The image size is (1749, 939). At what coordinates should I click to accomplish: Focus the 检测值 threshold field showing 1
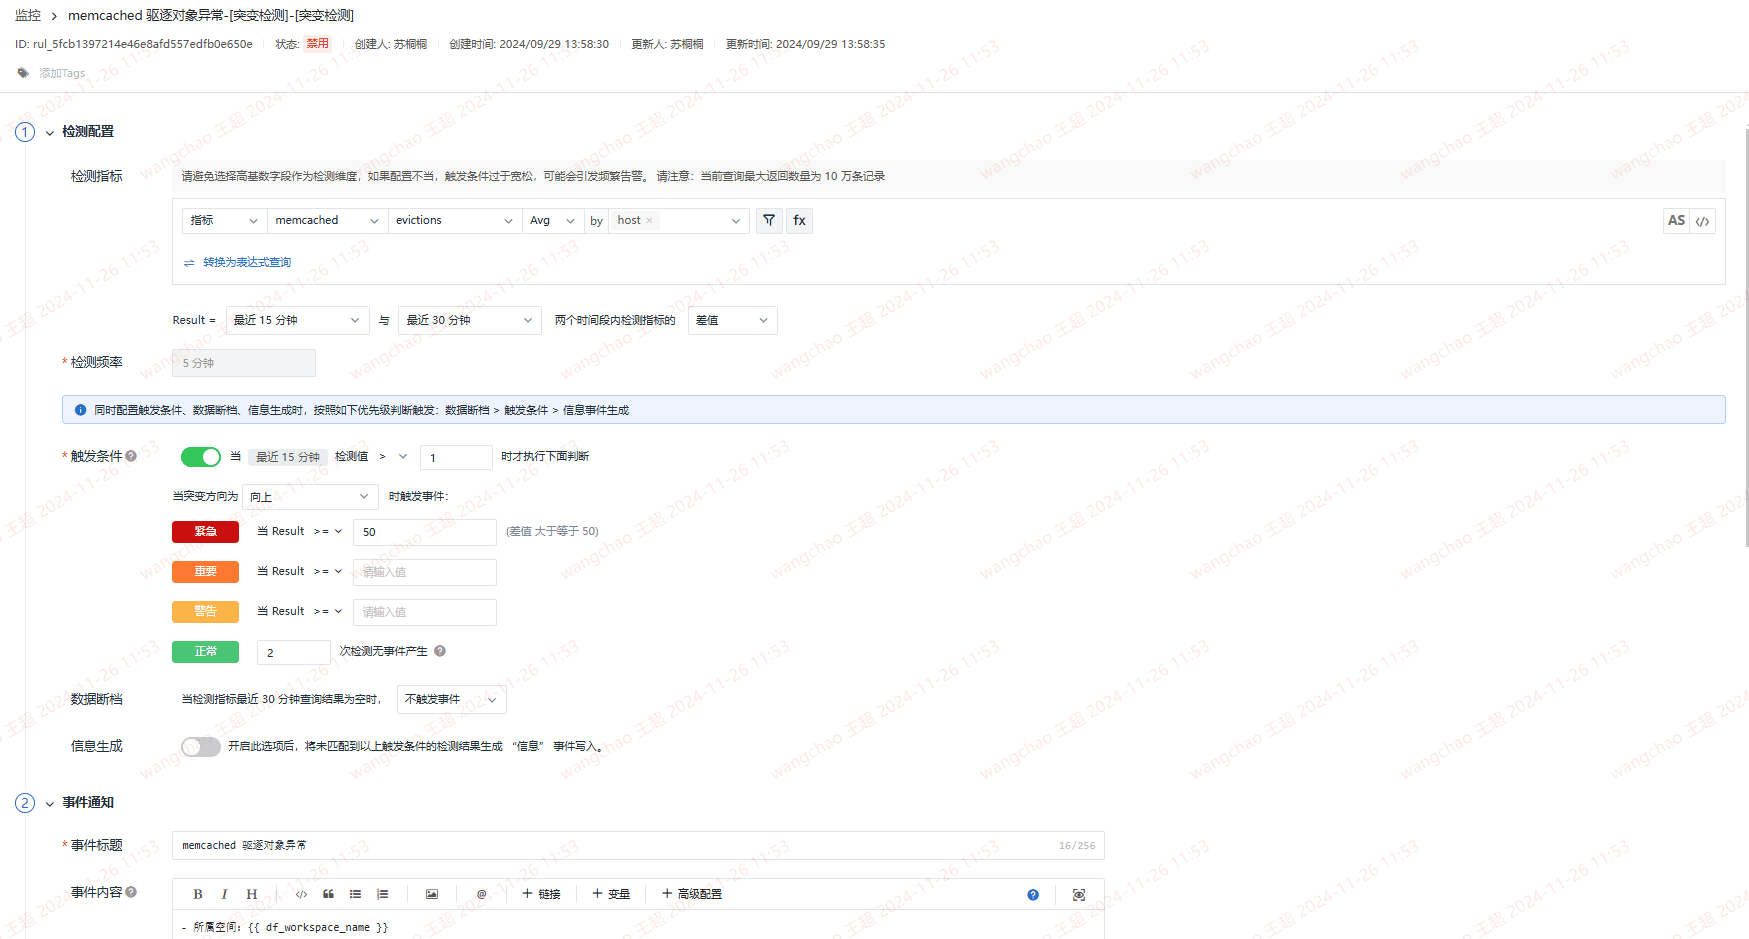(456, 457)
